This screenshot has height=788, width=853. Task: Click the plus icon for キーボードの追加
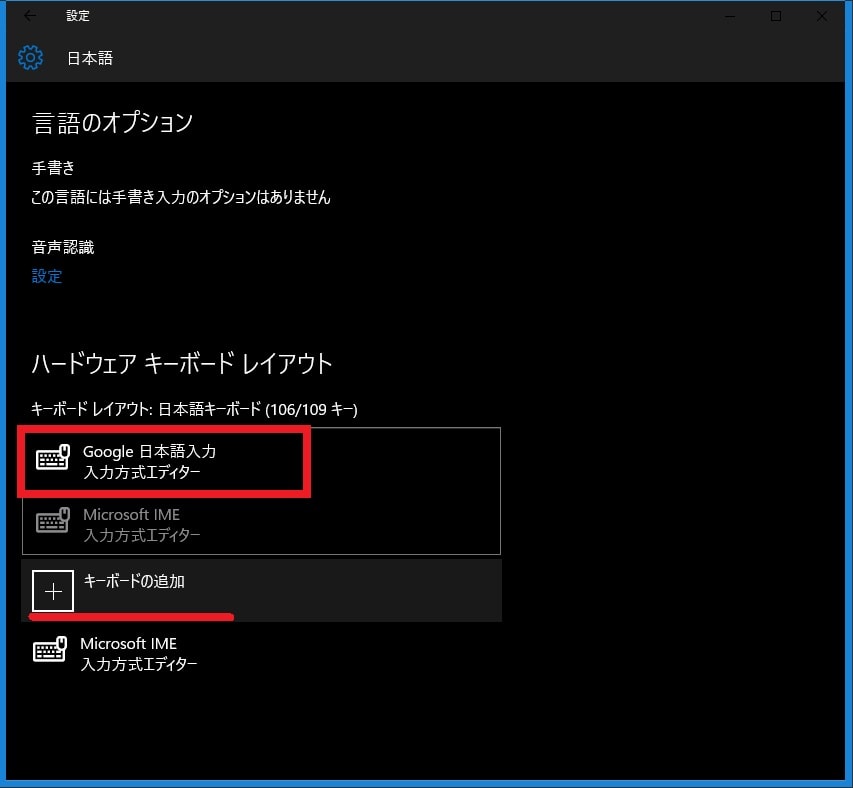tap(53, 591)
